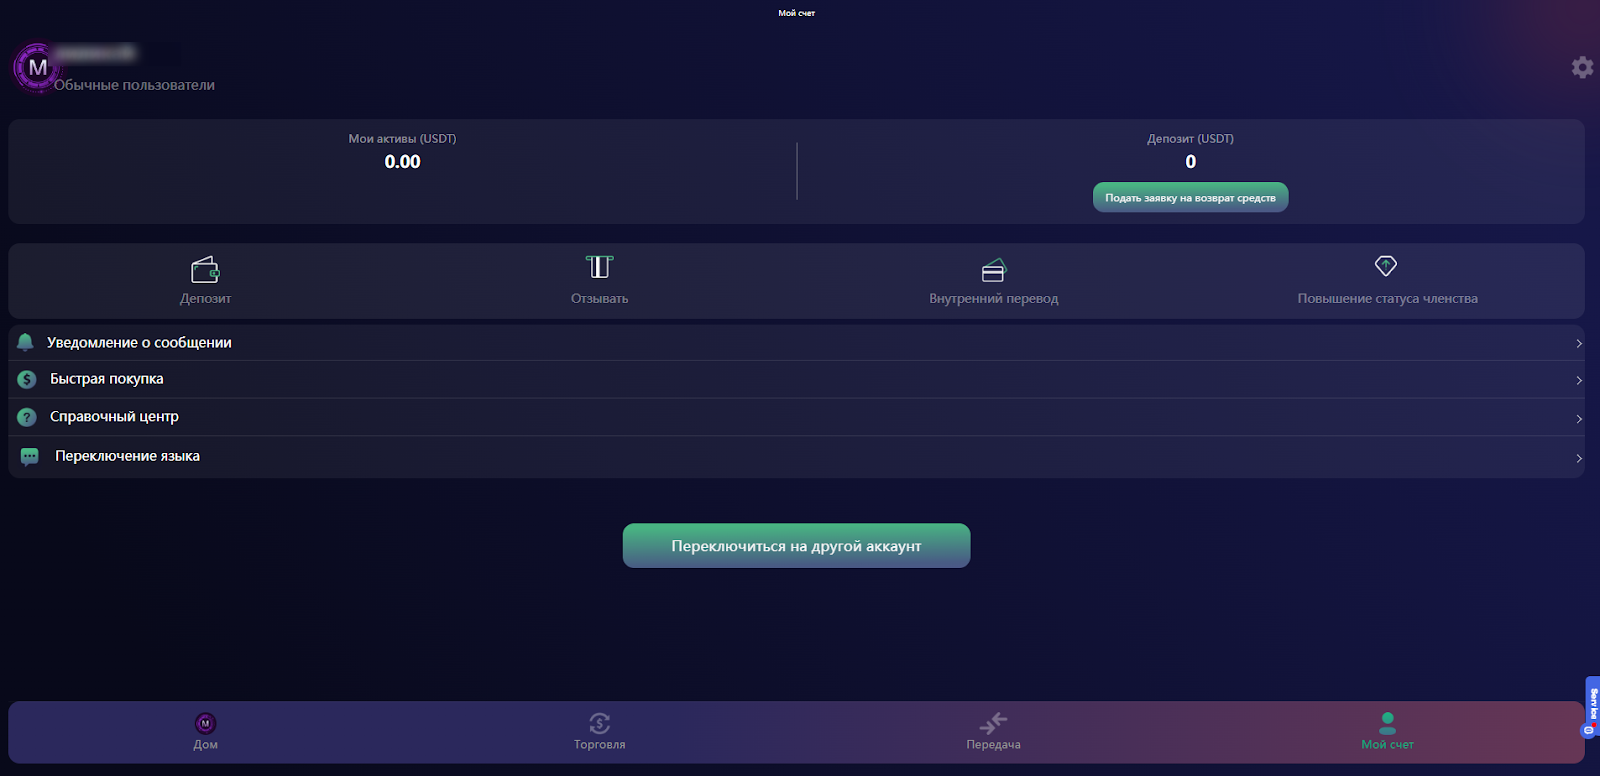This screenshot has width=1600, height=776.
Task: Open the settings gear icon
Action: click(1582, 67)
